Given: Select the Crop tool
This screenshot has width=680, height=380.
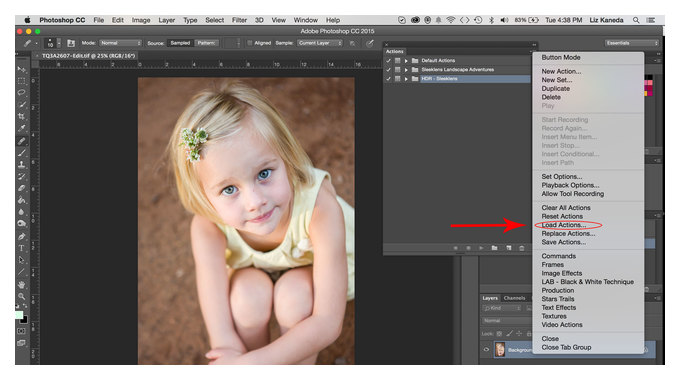Looking at the screenshot, I should point(21,116).
